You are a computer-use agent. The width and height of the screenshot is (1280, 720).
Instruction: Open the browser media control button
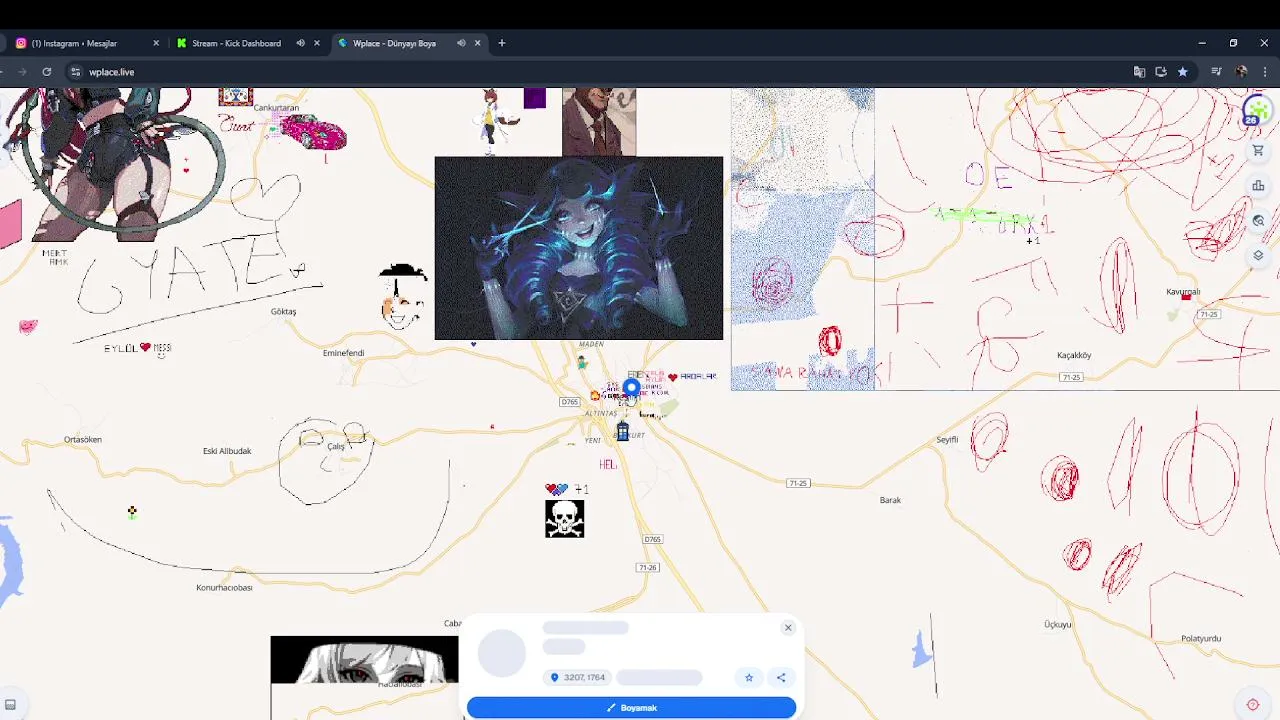point(1216,72)
